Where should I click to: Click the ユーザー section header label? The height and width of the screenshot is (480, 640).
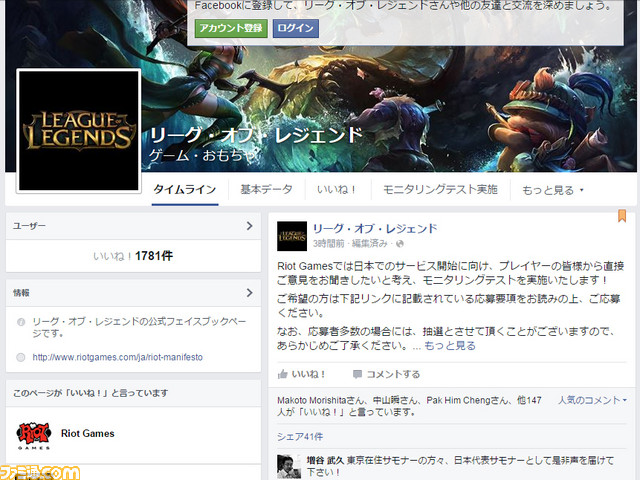29,226
